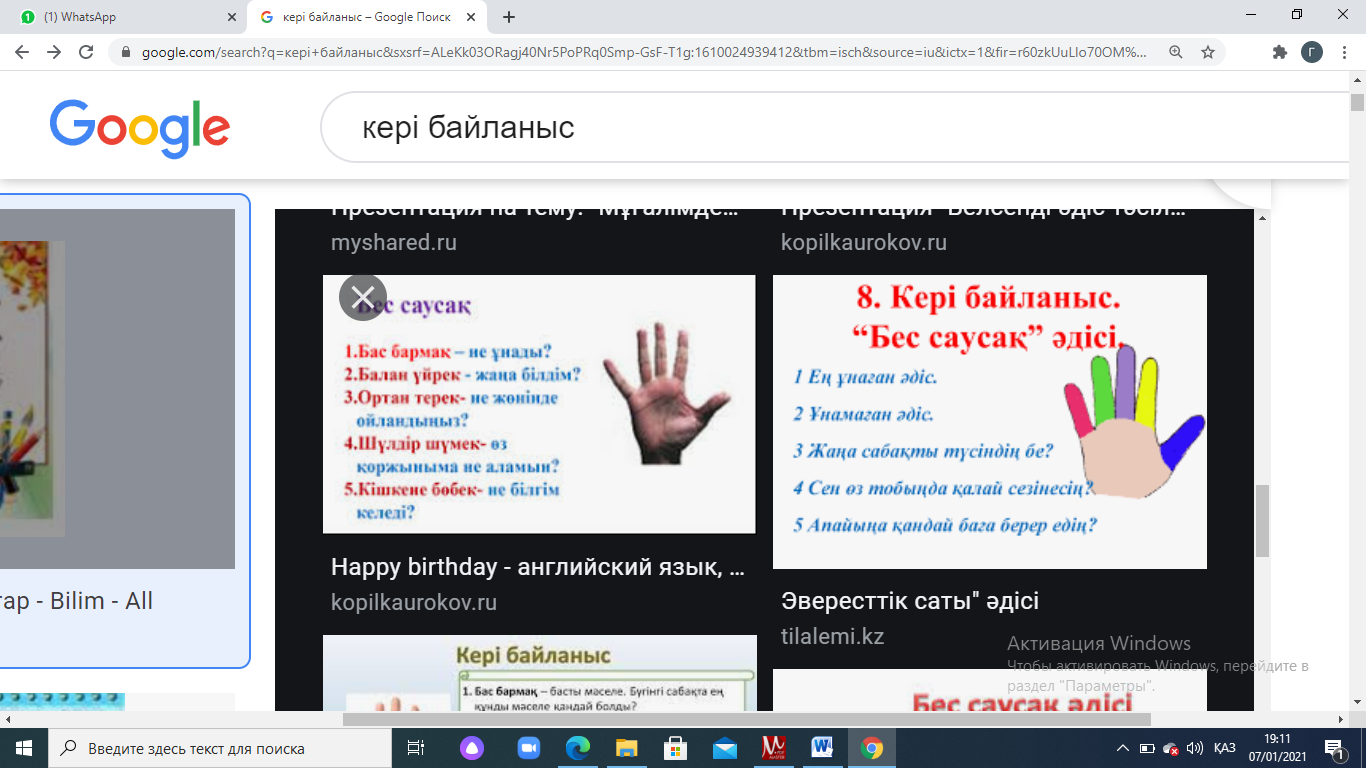The height and width of the screenshot is (768, 1366).
Task: Click the image panel vertical scrollbar thumb
Action: [1262, 520]
